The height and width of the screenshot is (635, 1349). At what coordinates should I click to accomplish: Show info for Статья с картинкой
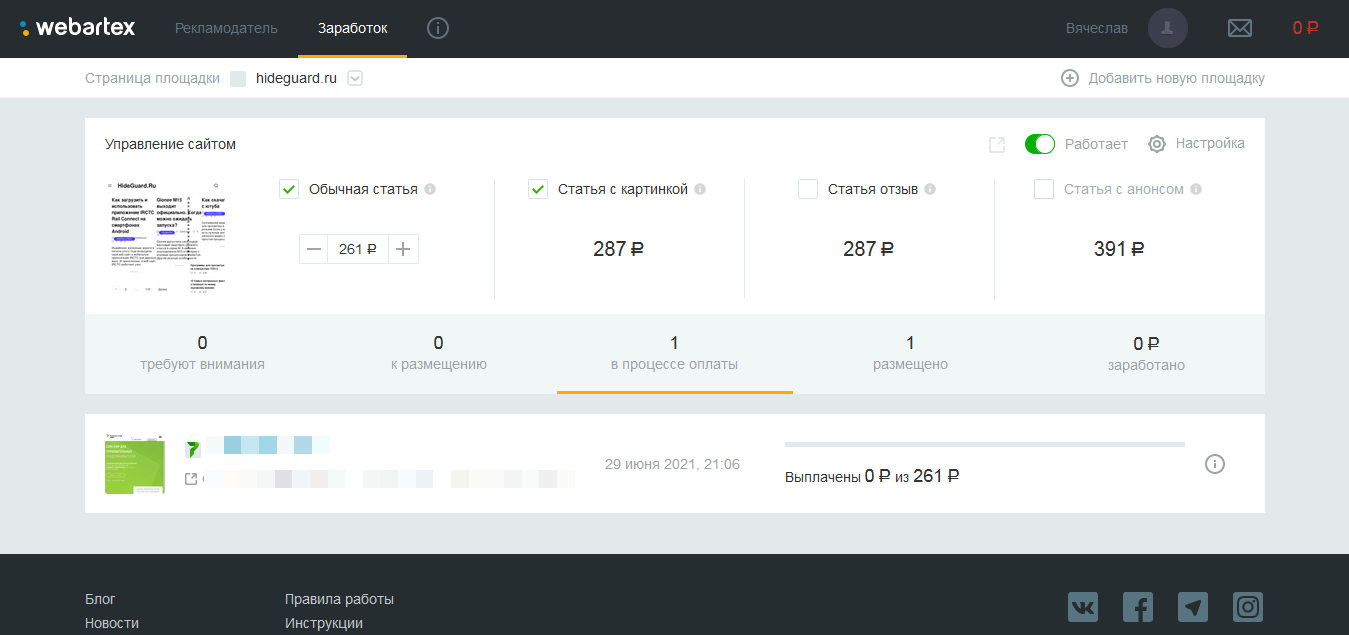coord(700,189)
